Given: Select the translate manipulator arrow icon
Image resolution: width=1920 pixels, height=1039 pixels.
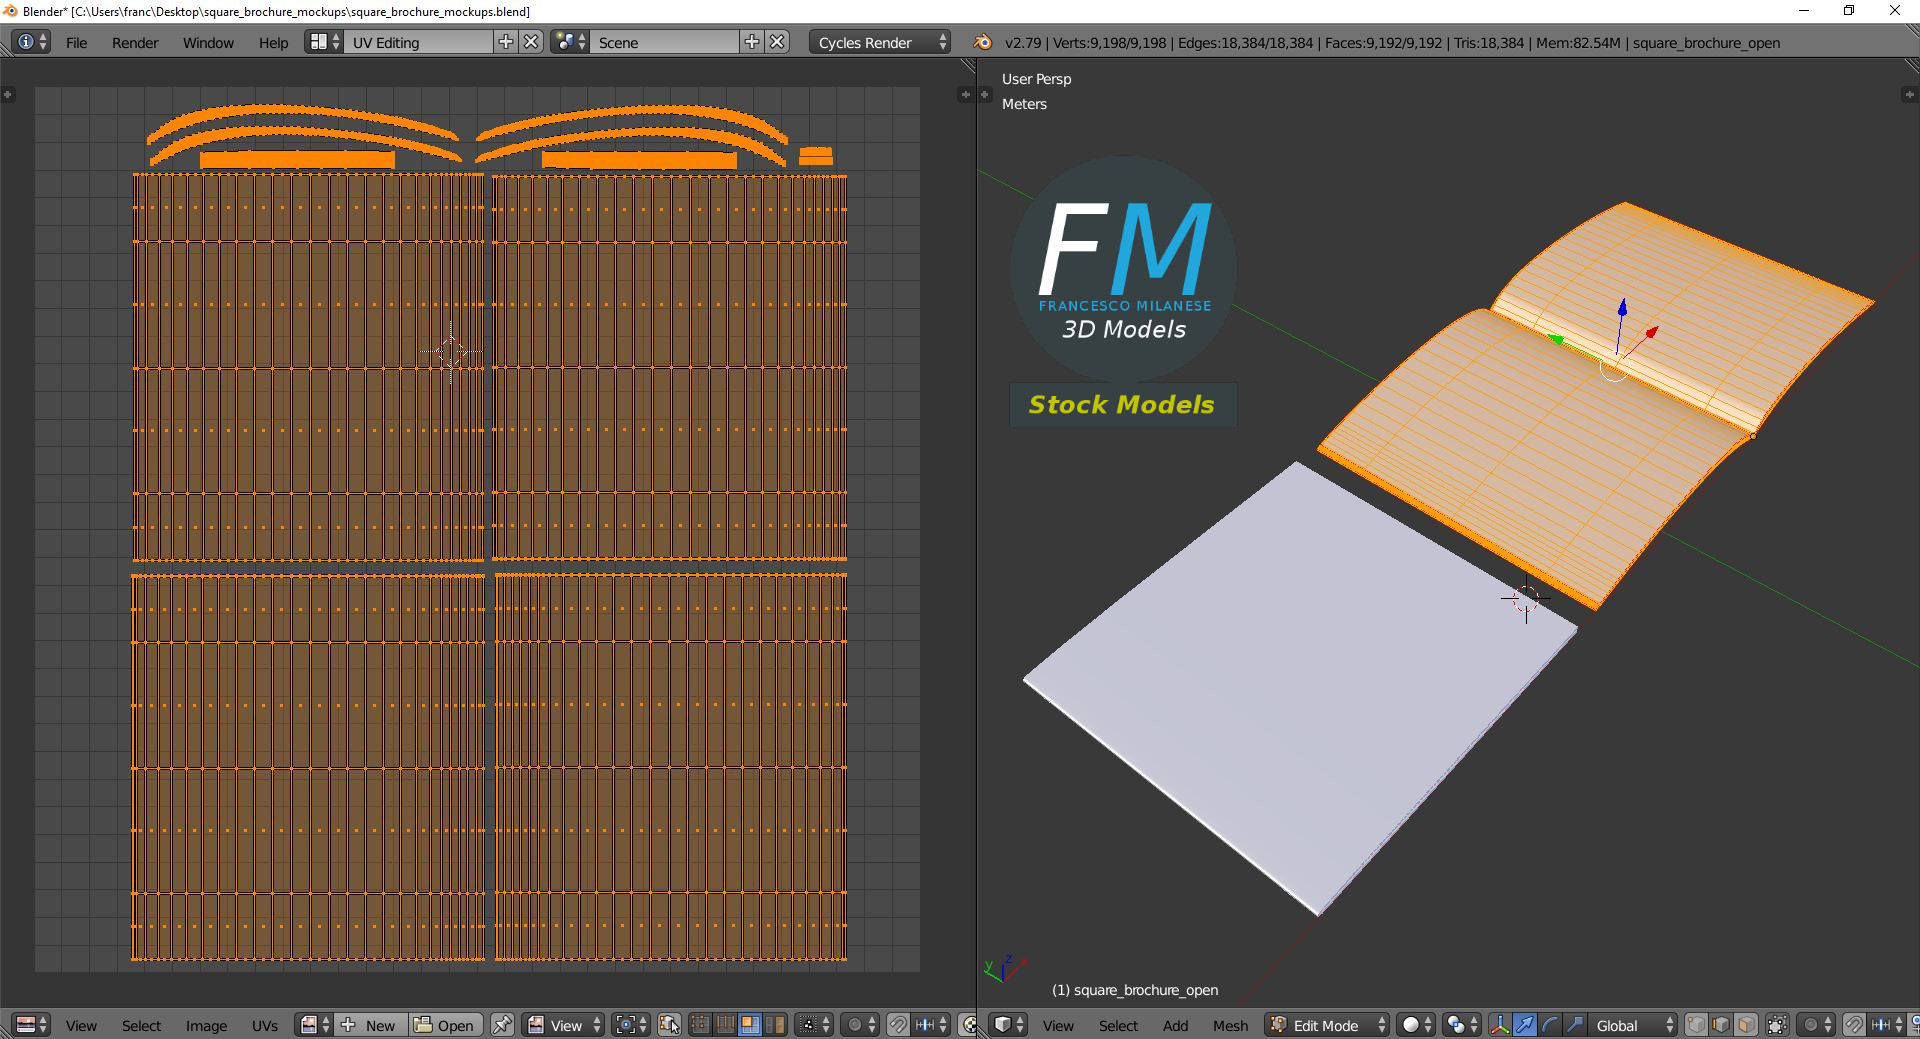Looking at the screenshot, I should 1525,1025.
